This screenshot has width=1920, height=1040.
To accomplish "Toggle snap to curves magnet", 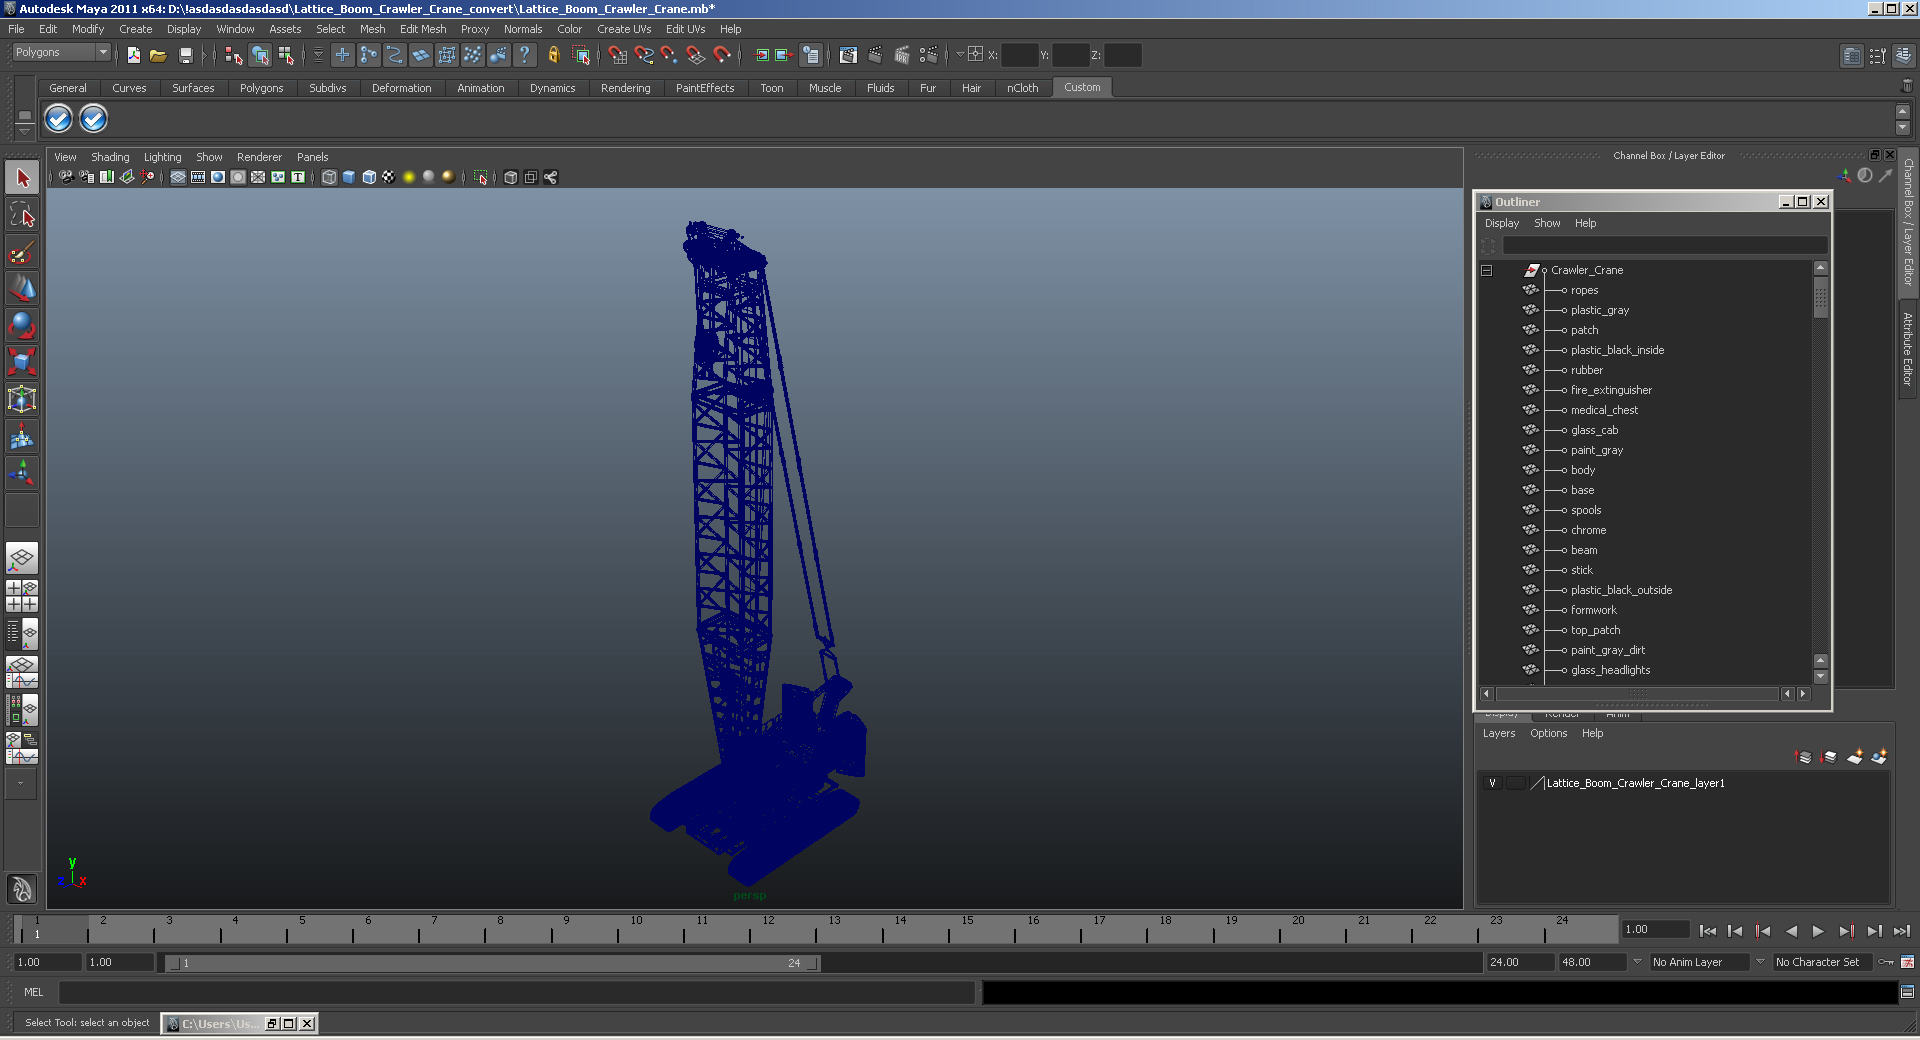I will 644,55.
